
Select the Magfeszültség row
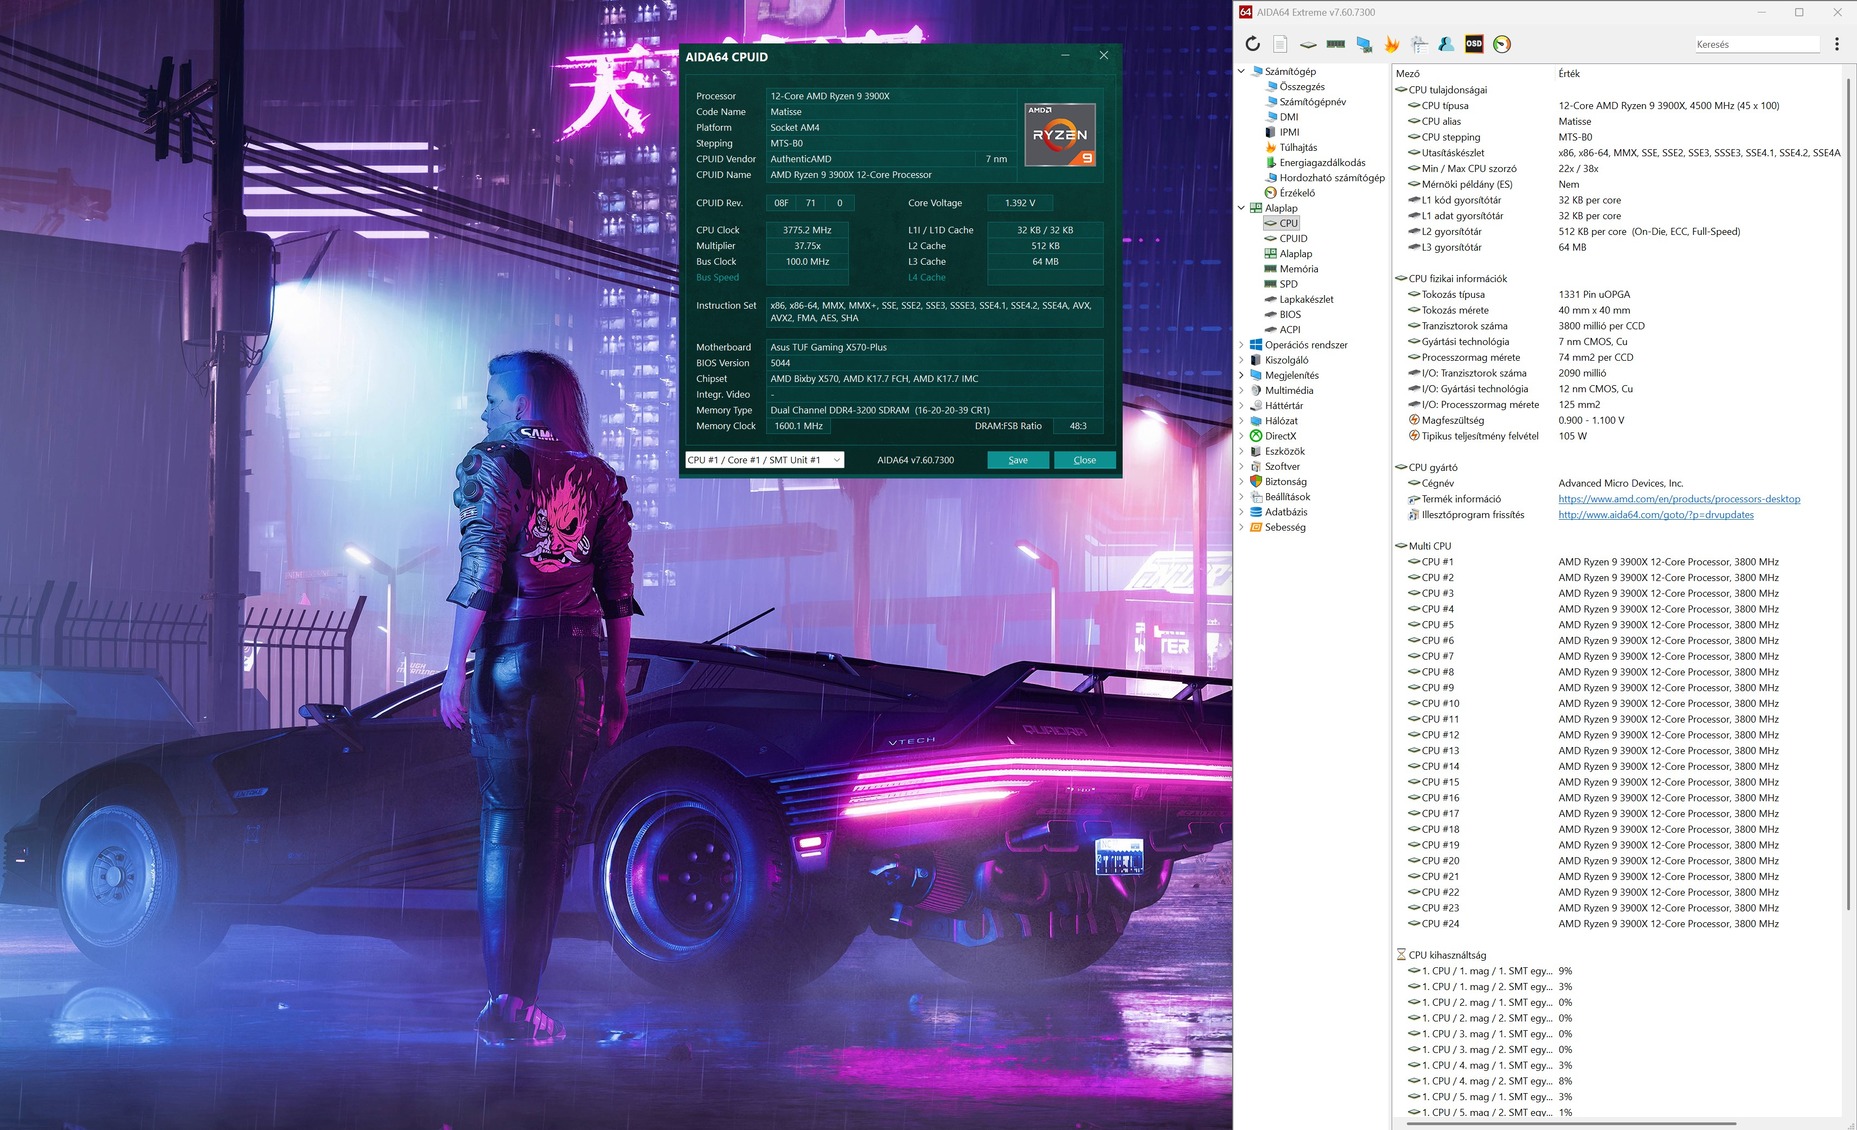[x=1618, y=420]
